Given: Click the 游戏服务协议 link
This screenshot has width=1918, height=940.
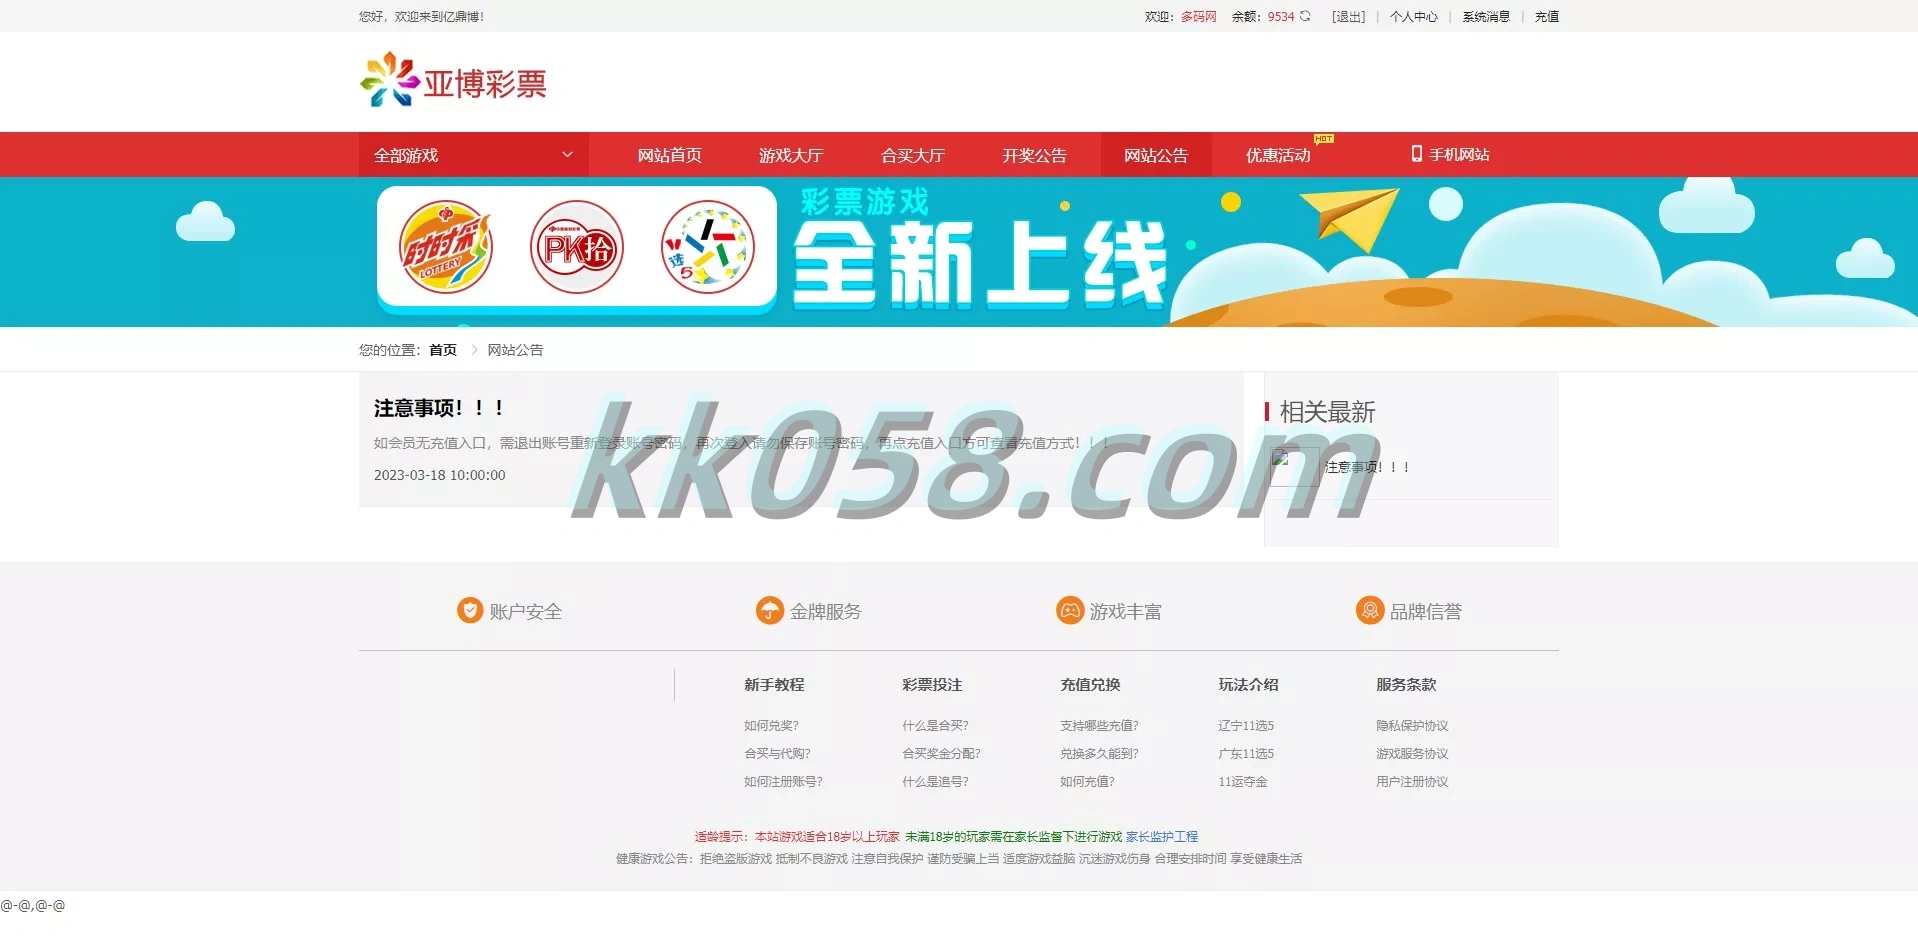Looking at the screenshot, I should [x=1412, y=754].
